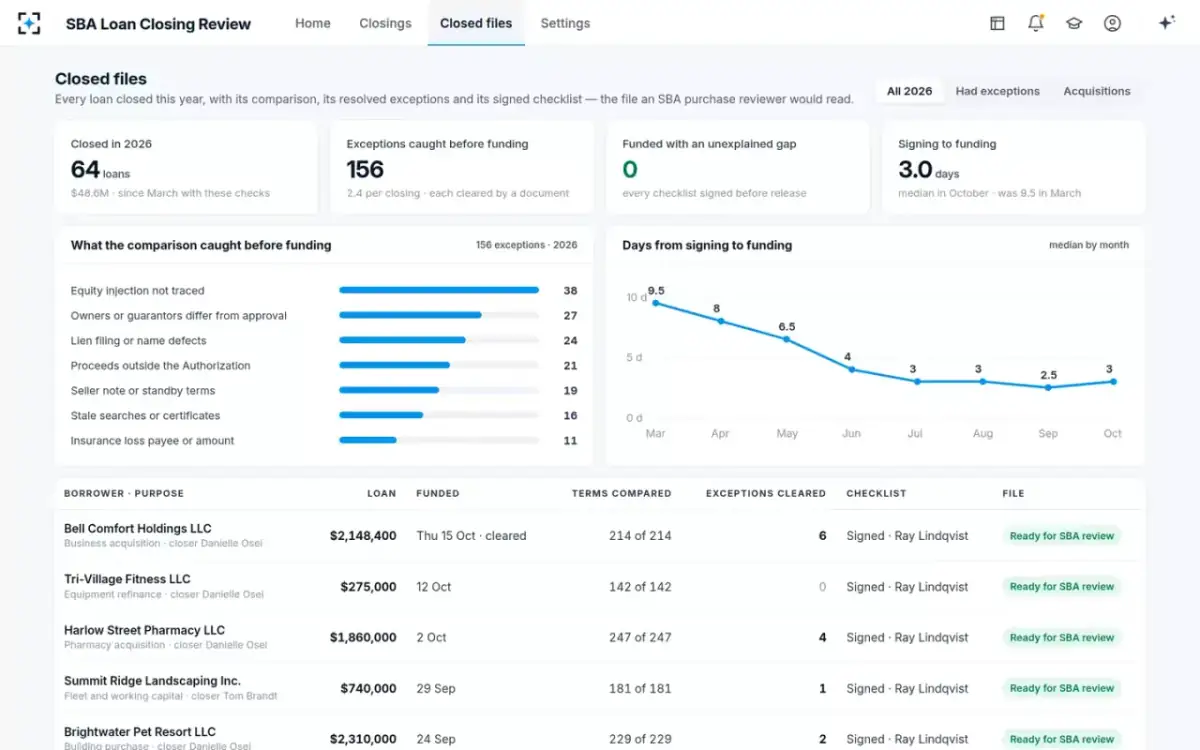Sort by the Loan column header

pos(381,493)
